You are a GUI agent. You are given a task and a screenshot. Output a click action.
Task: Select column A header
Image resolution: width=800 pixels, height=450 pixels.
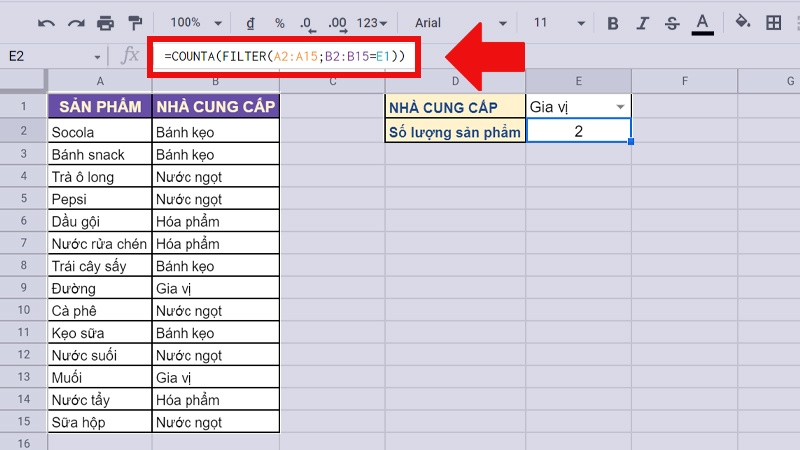[x=100, y=81]
